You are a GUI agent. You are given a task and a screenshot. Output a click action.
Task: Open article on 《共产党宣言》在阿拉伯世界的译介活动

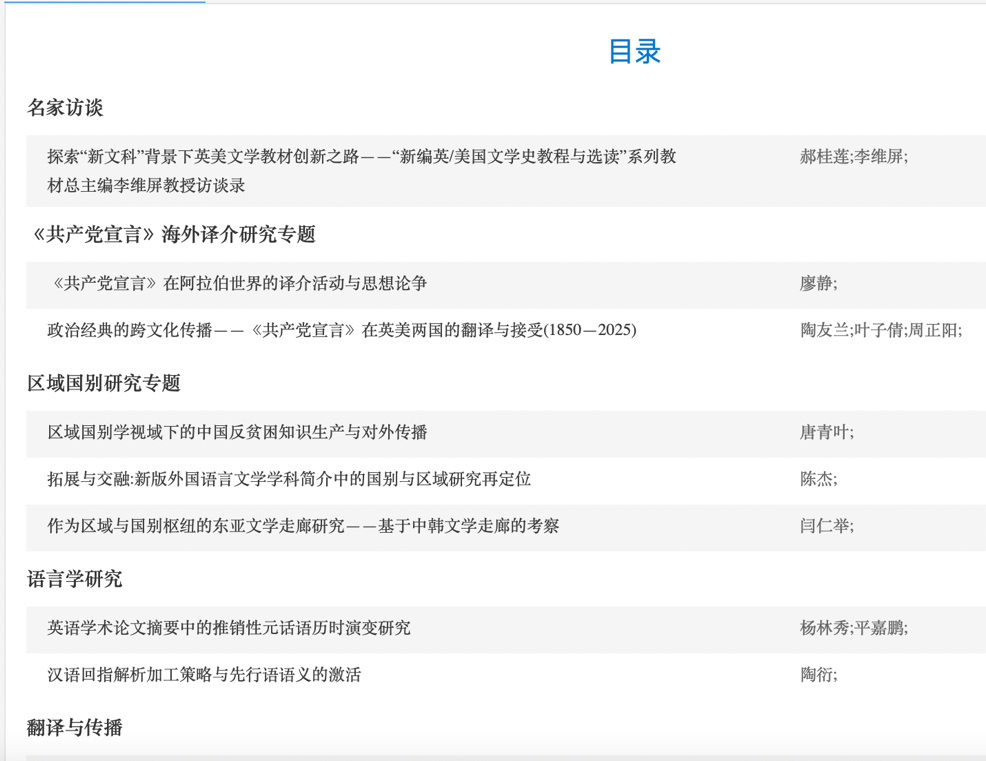click(238, 284)
